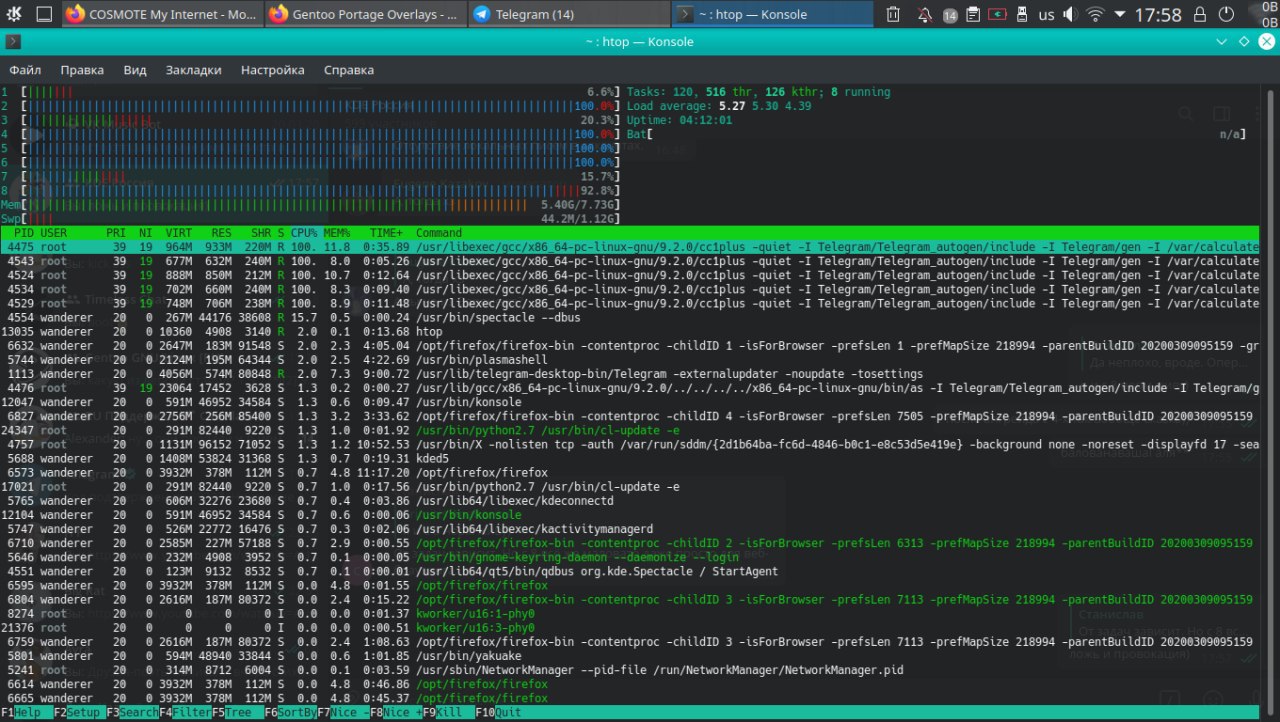This screenshot has height=722, width=1280.
Task: Sort by the RES column header
Action: click(x=221, y=233)
